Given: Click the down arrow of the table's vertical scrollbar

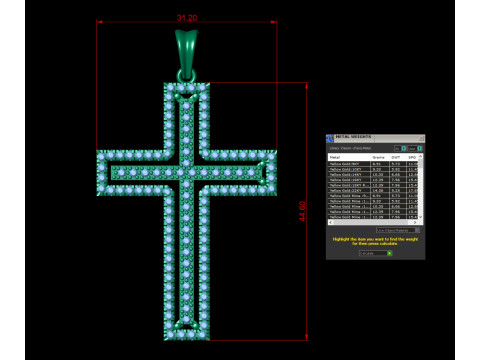Looking at the screenshot, I should (x=420, y=217).
